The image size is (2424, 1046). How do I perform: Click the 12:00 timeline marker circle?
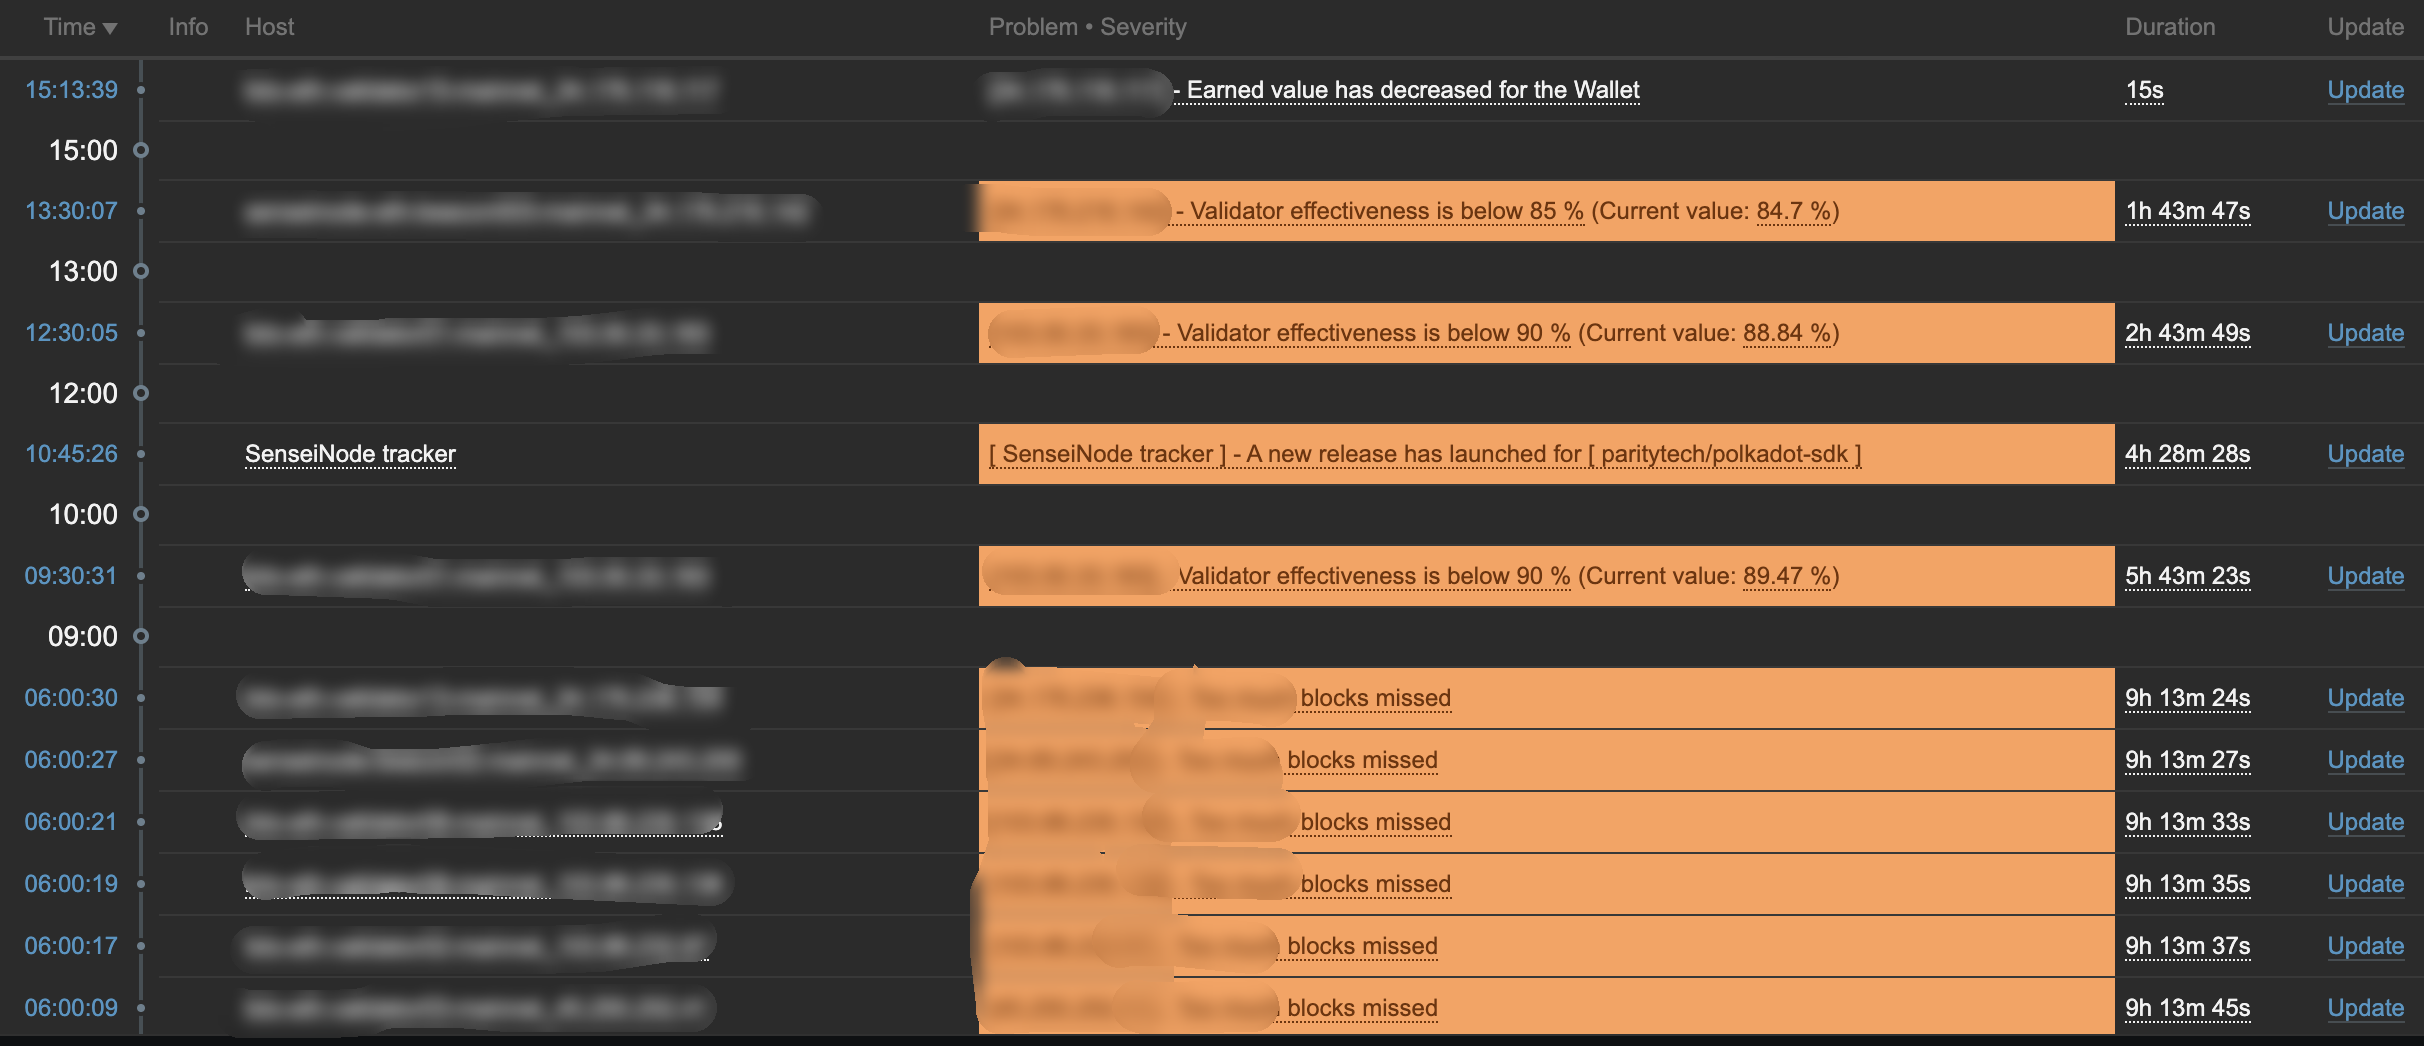141,393
